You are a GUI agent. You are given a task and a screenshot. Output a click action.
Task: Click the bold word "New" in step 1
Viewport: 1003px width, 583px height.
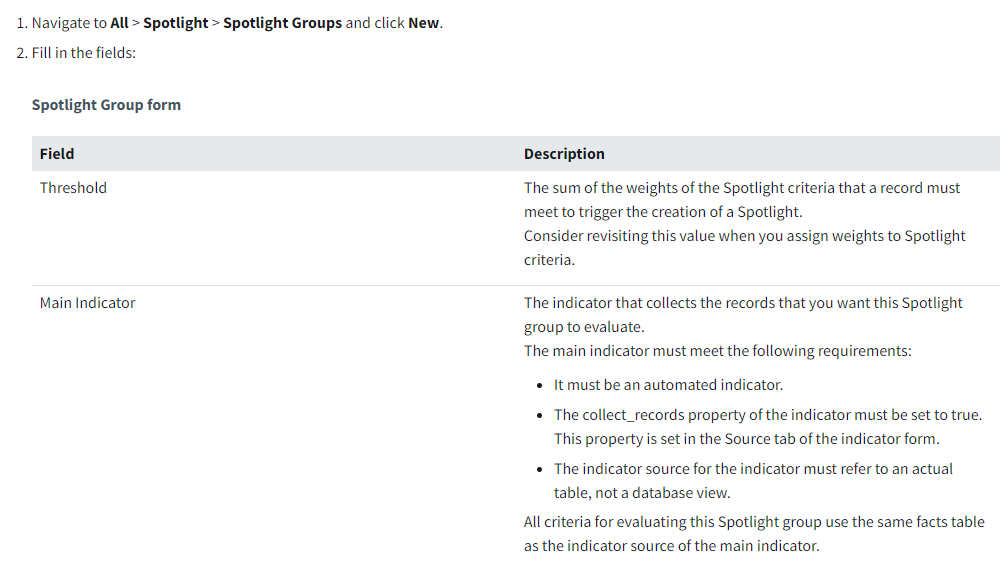pyautogui.click(x=423, y=23)
